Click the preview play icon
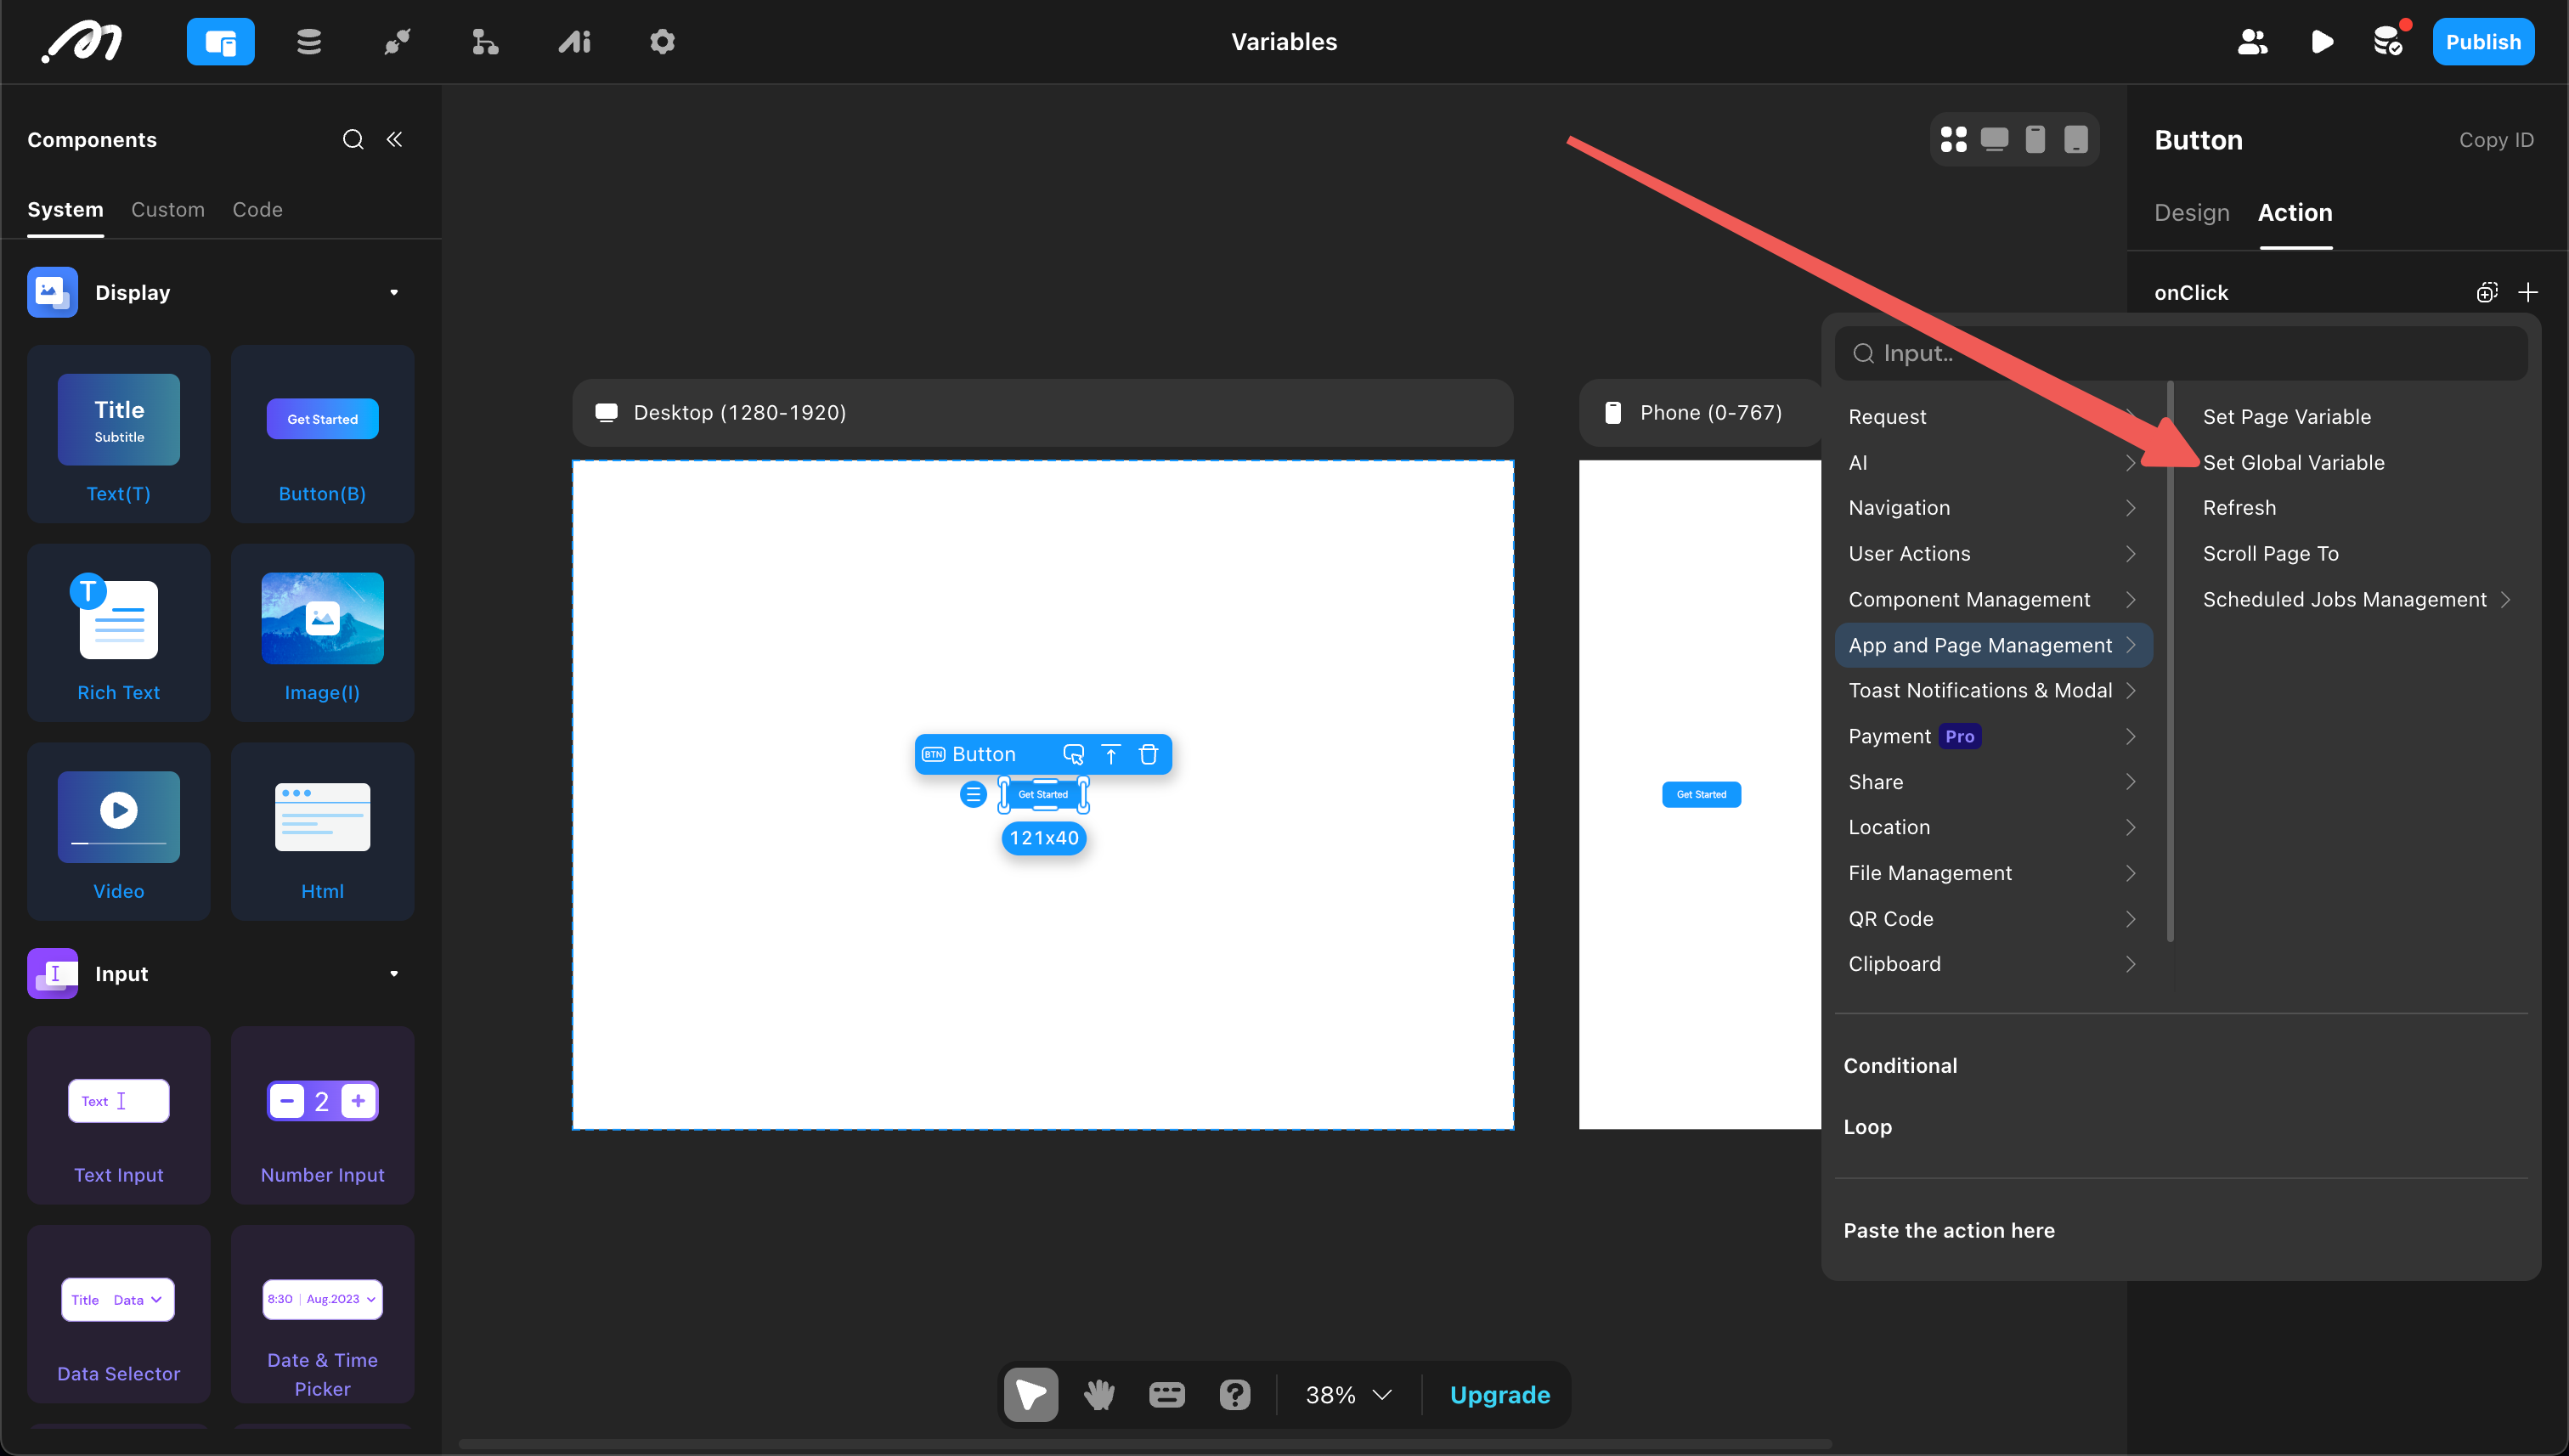The width and height of the screenshot is (2569, 1456). point(2322,42)
